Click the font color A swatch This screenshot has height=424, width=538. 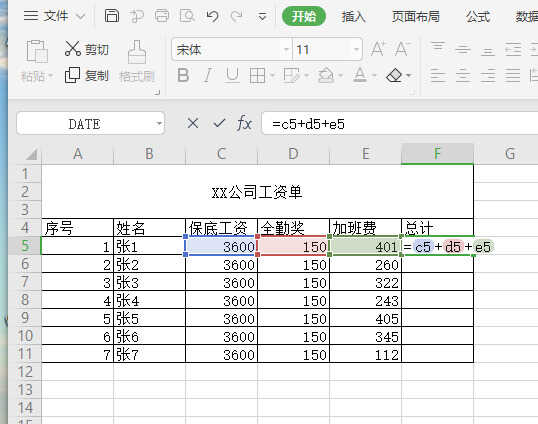(x=360, y=75)
